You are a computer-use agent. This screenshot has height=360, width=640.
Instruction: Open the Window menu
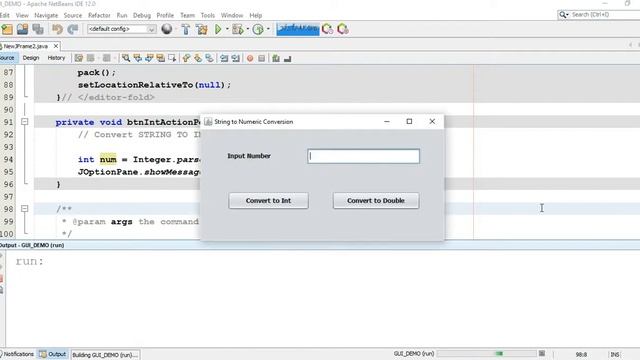tap(232, 15)
